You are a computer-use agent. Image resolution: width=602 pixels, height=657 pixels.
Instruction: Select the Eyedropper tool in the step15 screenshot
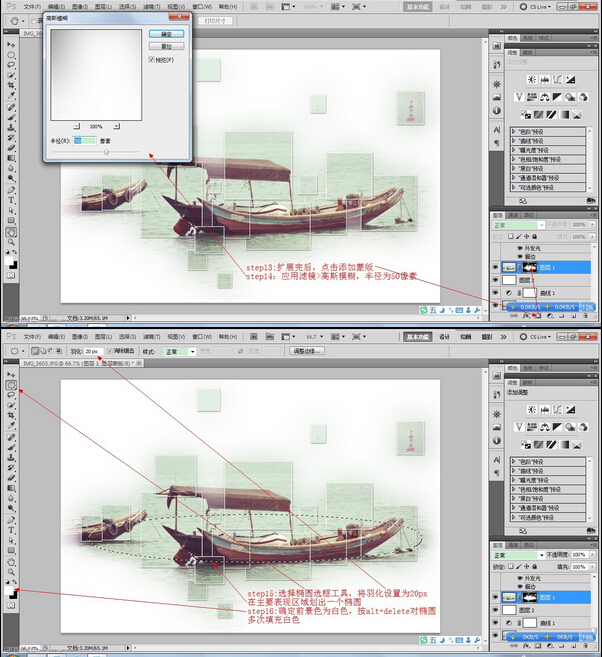11,426
